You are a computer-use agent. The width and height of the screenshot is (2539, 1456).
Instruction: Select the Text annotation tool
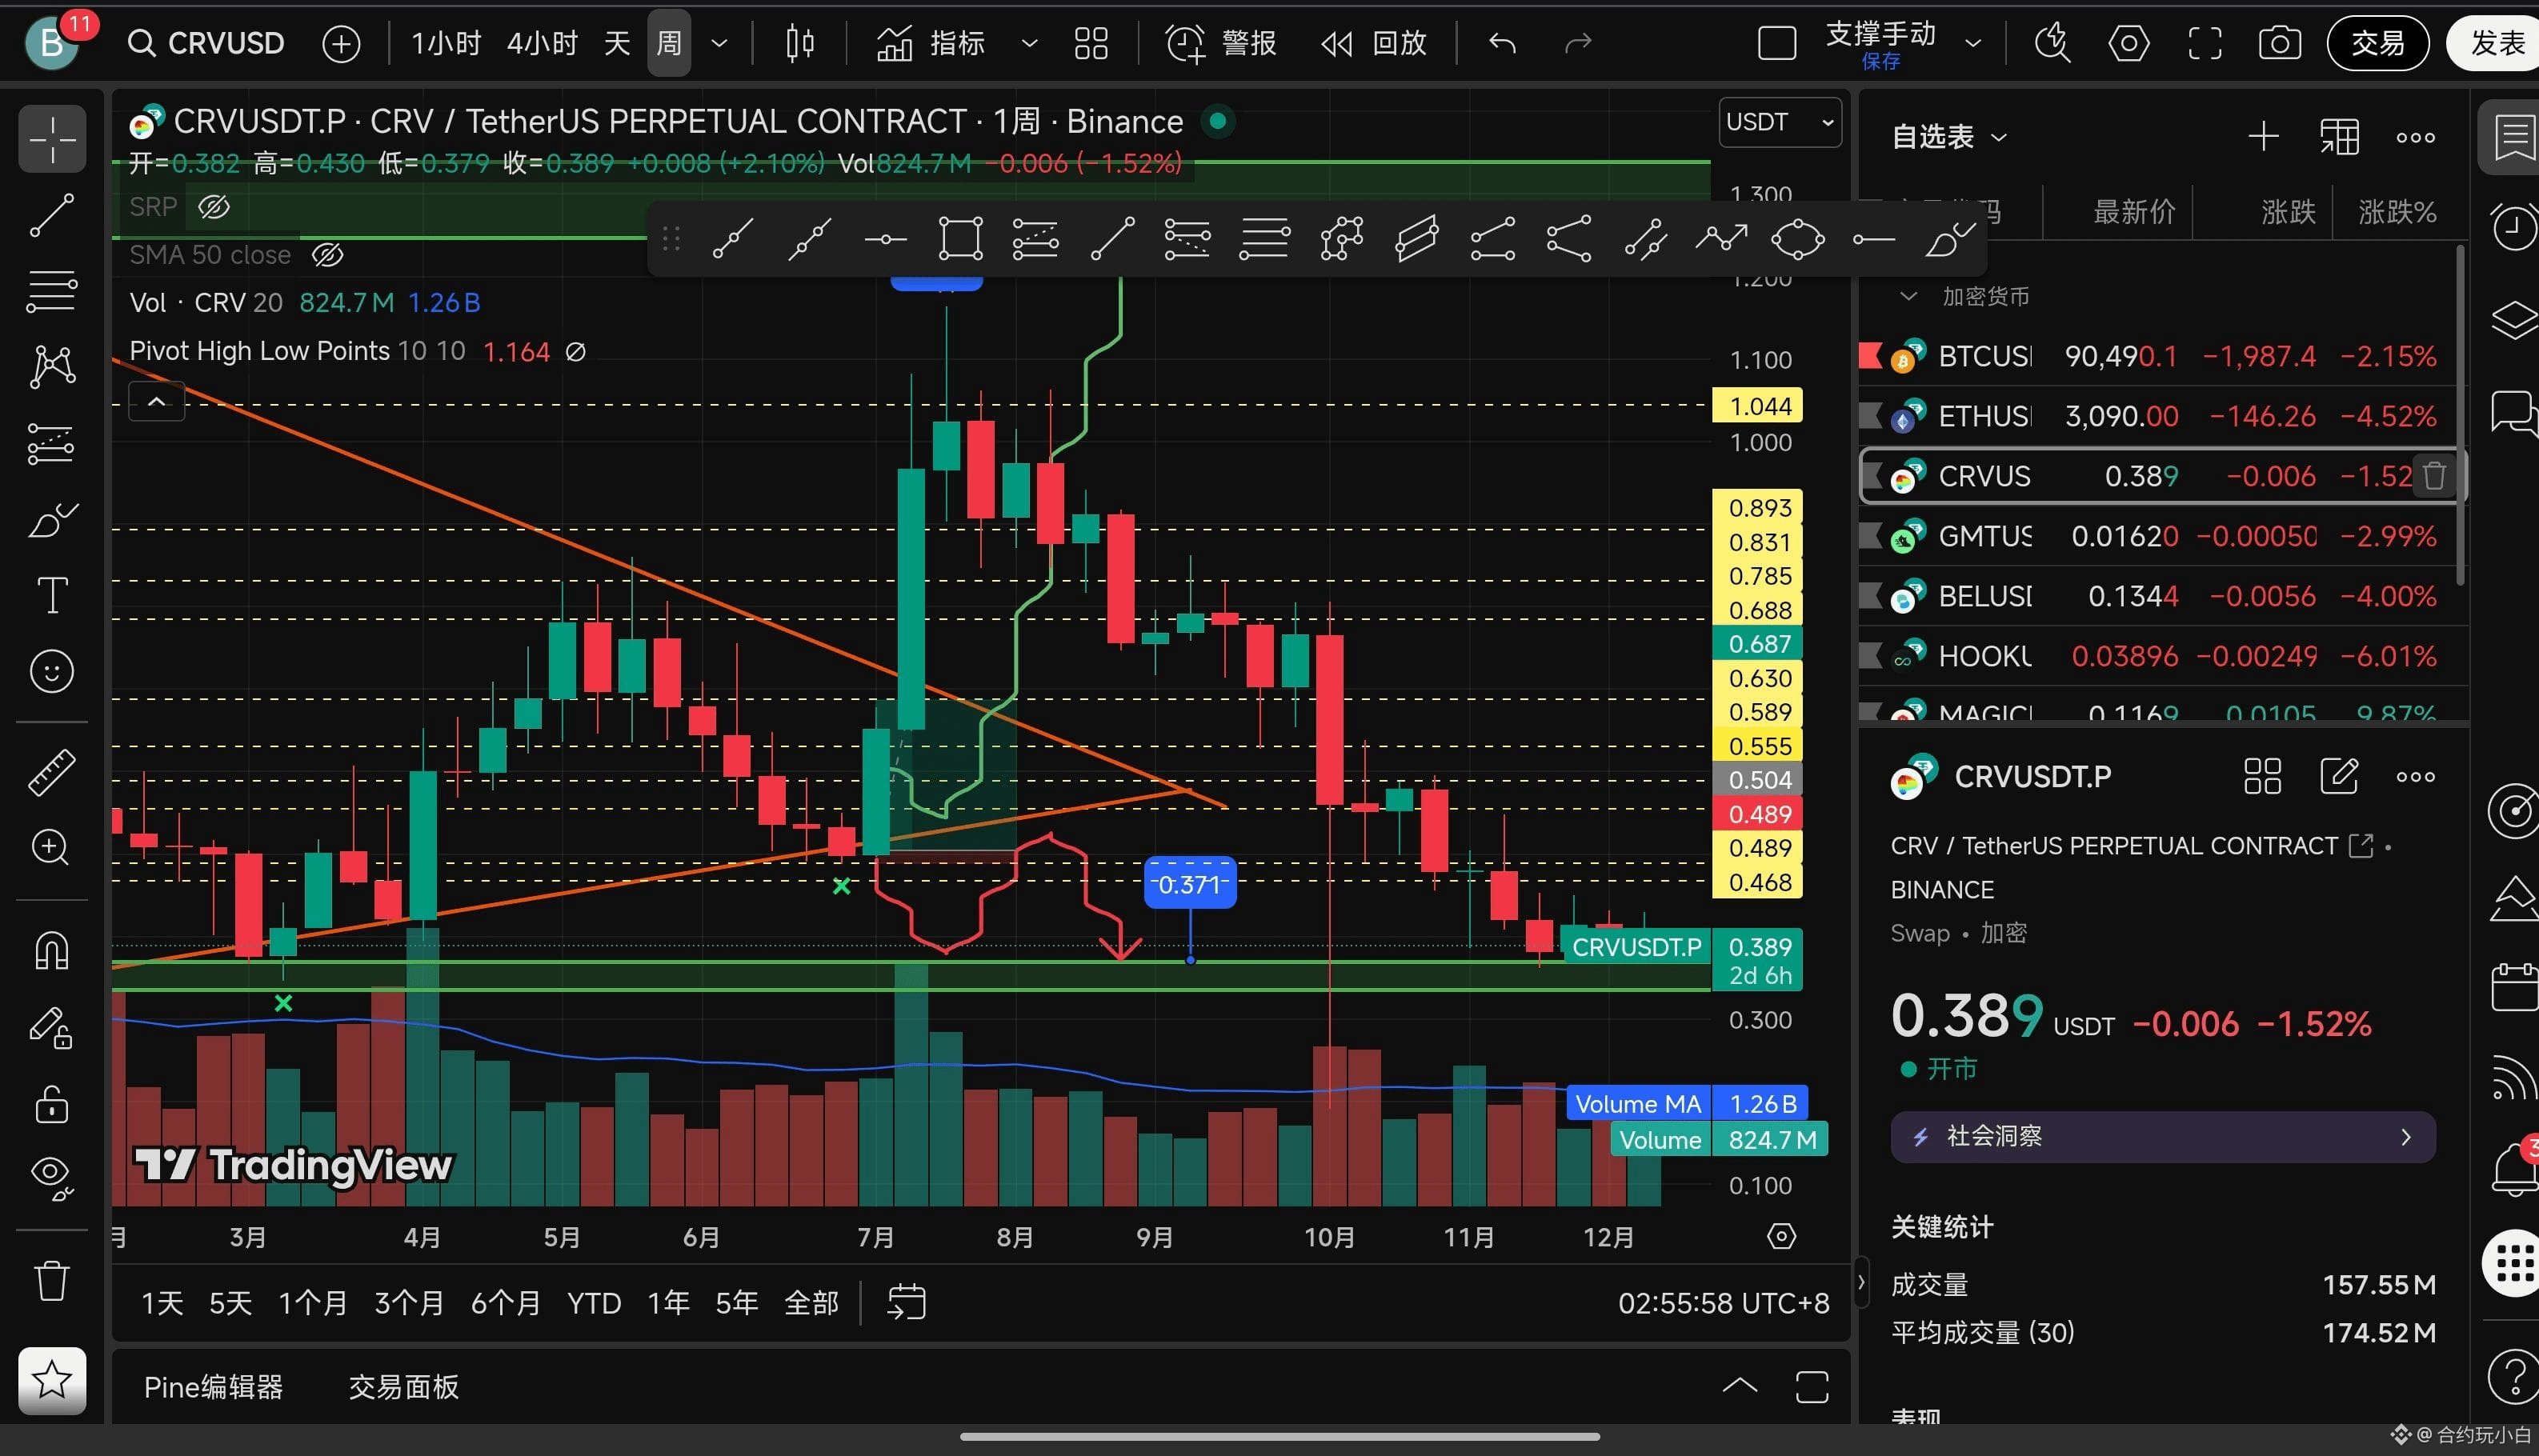52,595
